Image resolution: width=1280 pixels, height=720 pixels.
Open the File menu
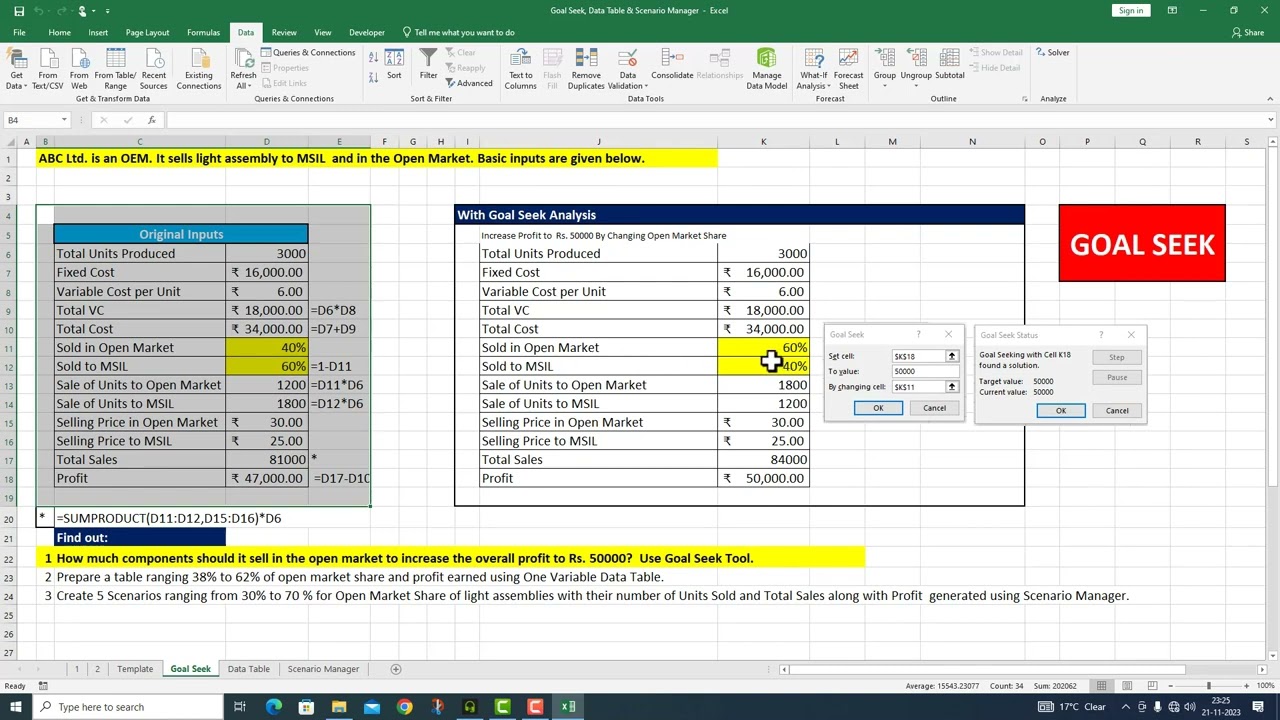click(19, 32)
